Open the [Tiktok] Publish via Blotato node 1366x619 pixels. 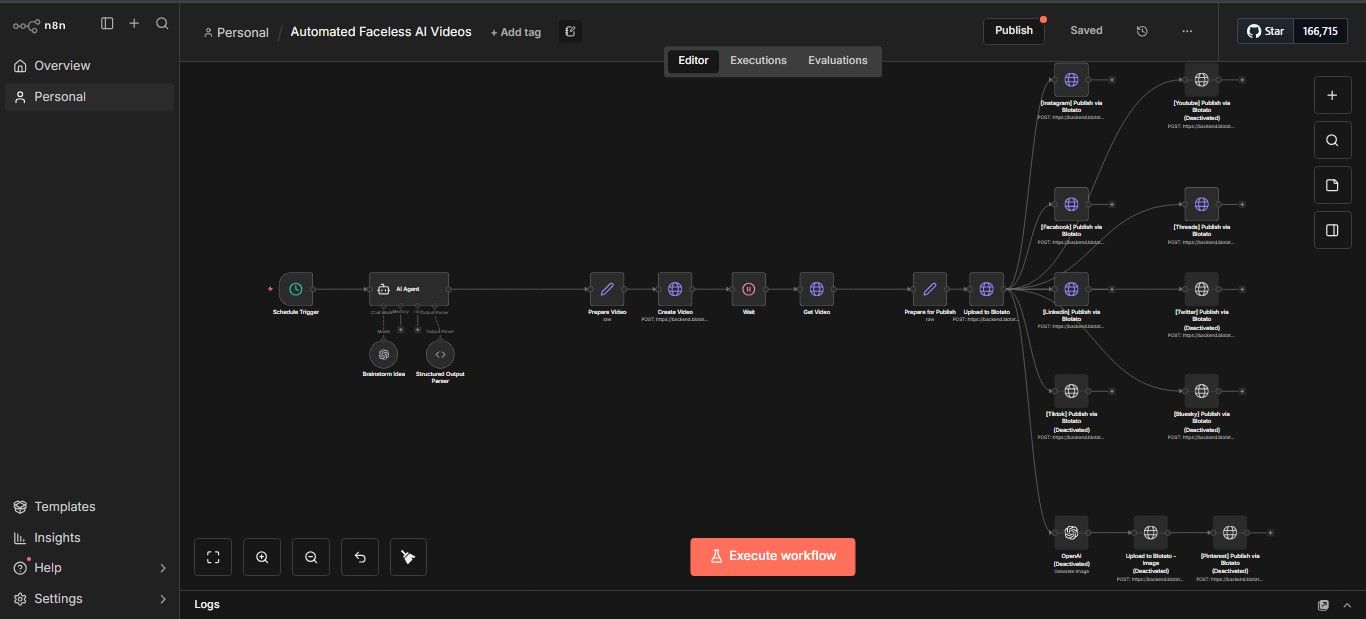(x=1071, y=391)
